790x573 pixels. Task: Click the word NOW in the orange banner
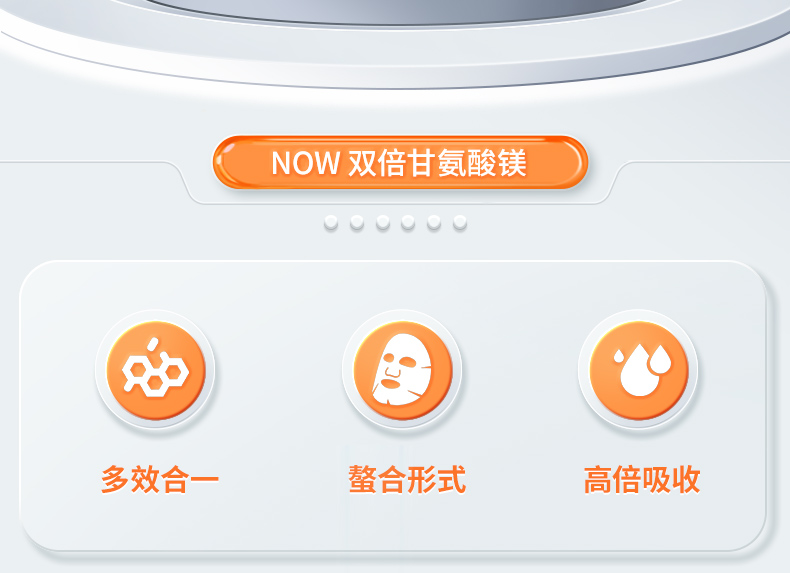[305, 163]
